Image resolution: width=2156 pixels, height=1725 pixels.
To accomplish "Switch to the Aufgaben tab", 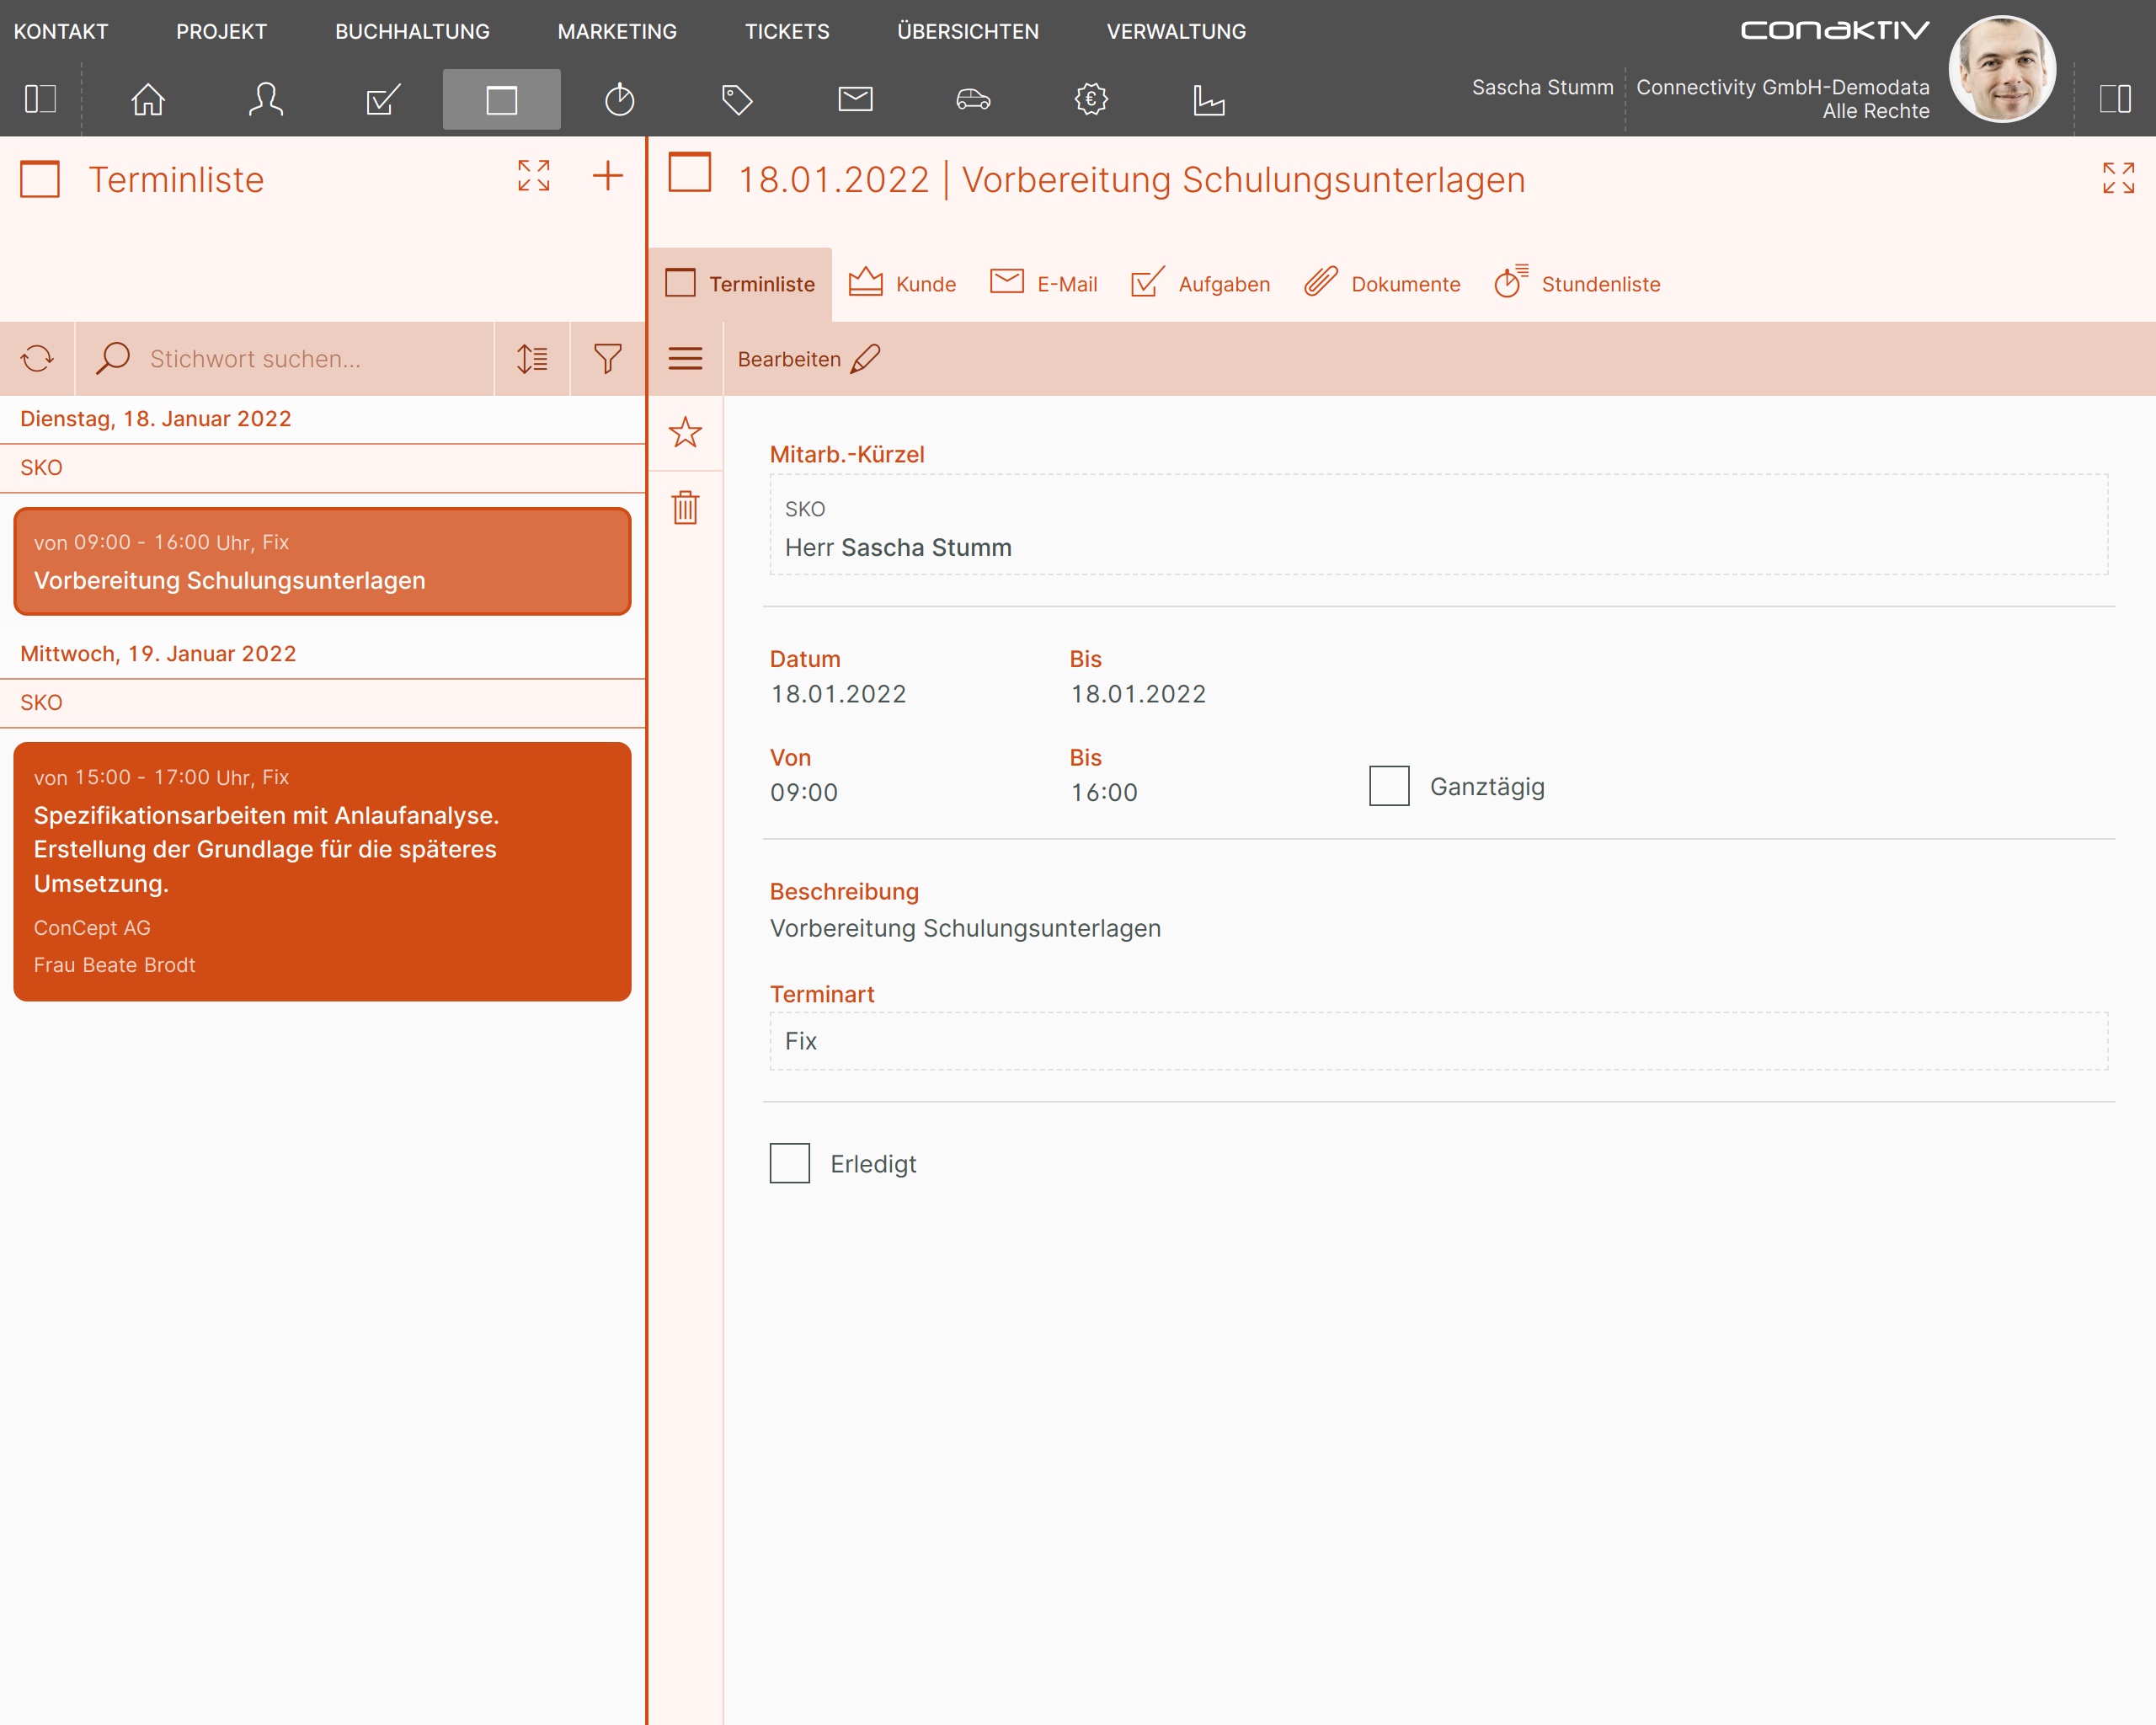I will pyautogui.click(x=1200, y=284).
